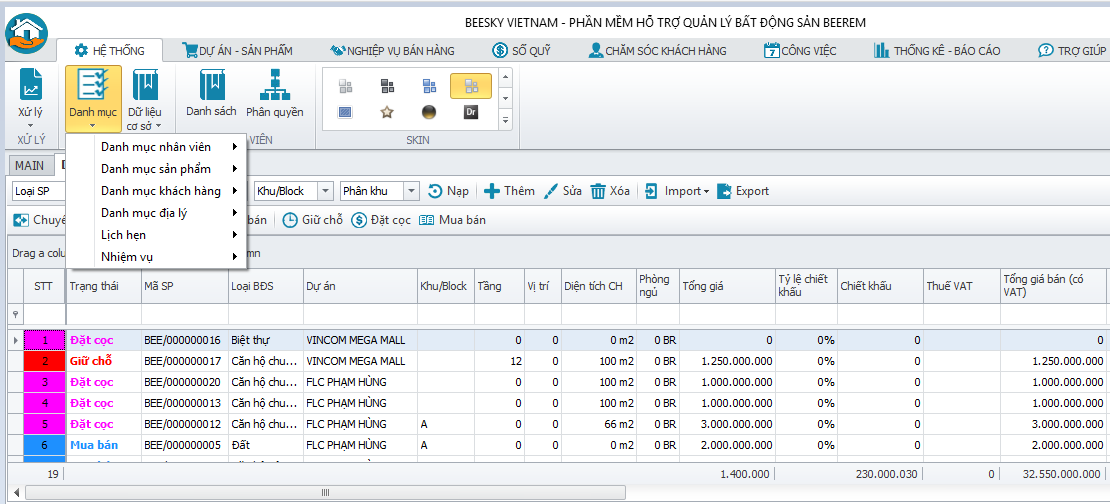Select the Mua bán status cell in row 6
1110x504 pixels.
click(x=103, y=445)
